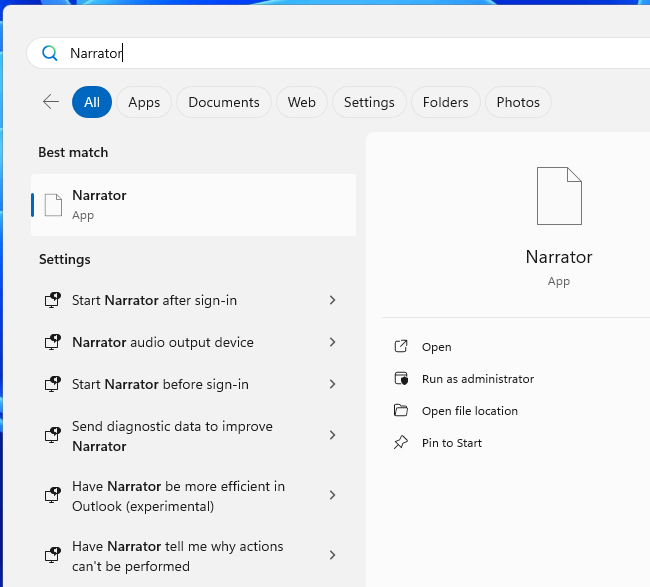Screen dimensions: 650x587
Task: Expand Narrator audio output device chevron
Action: coord(332,342)
